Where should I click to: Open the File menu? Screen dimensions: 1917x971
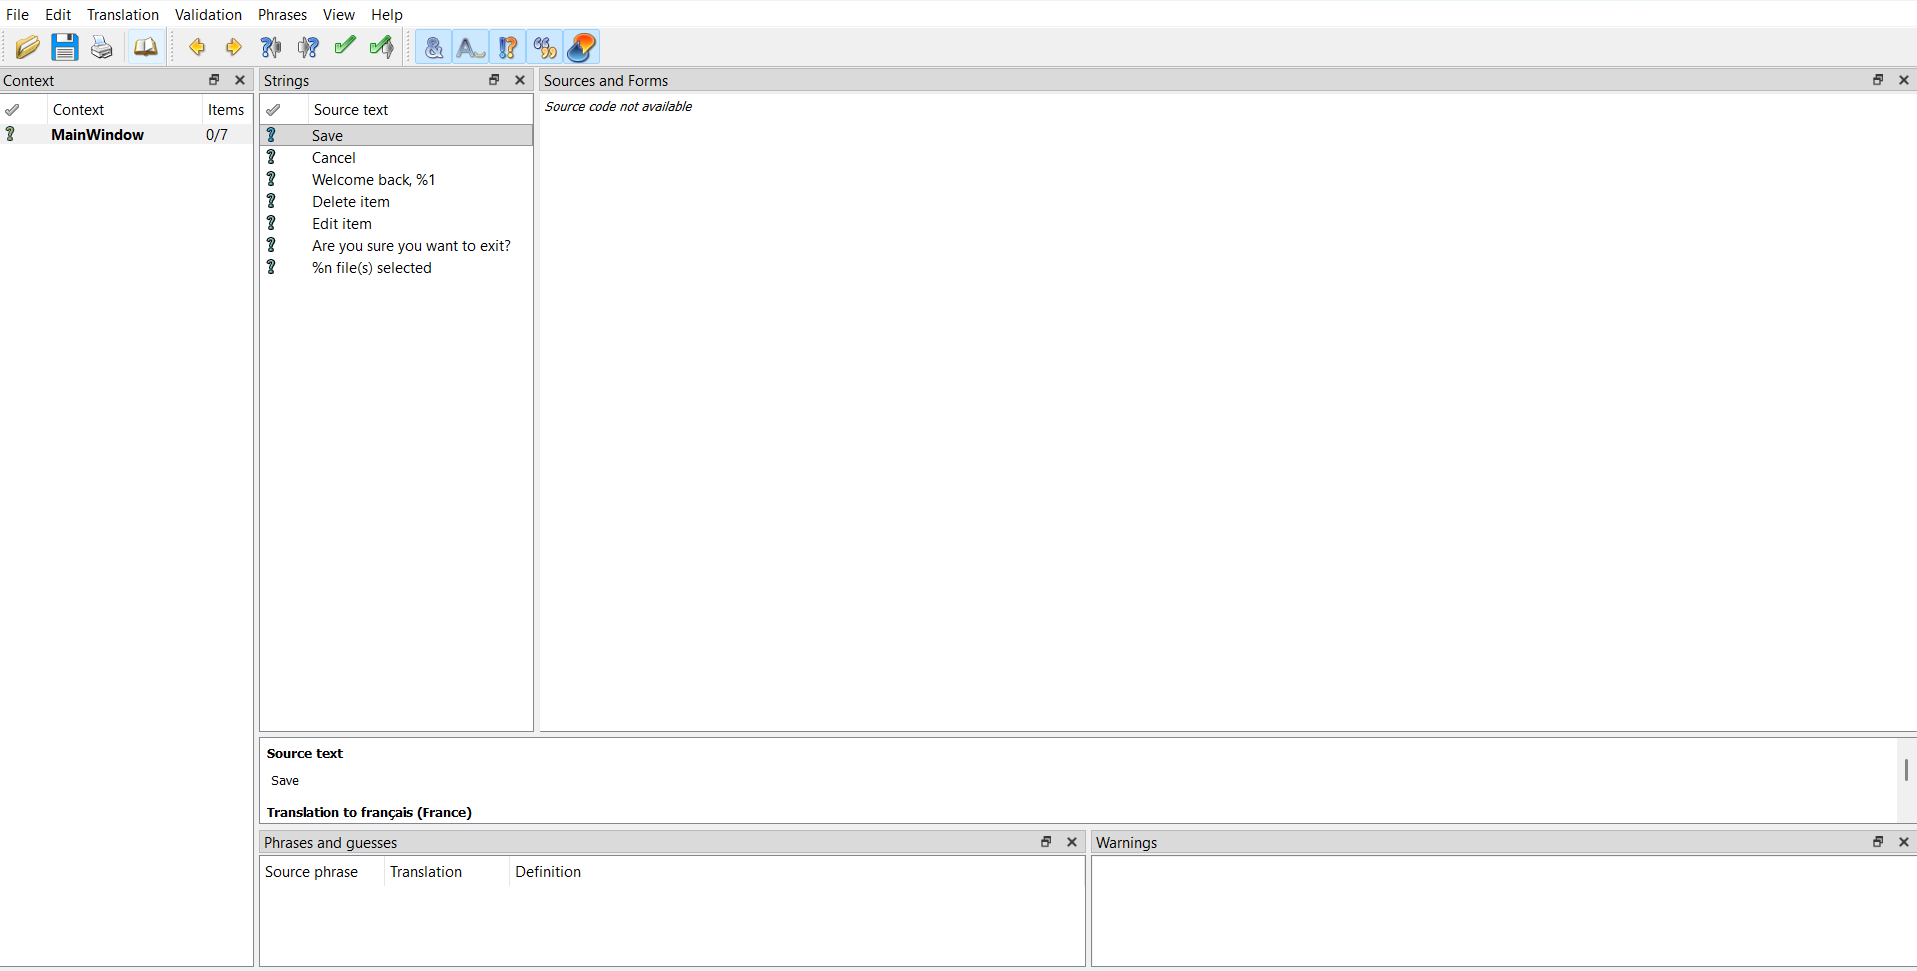pos(18,14)
